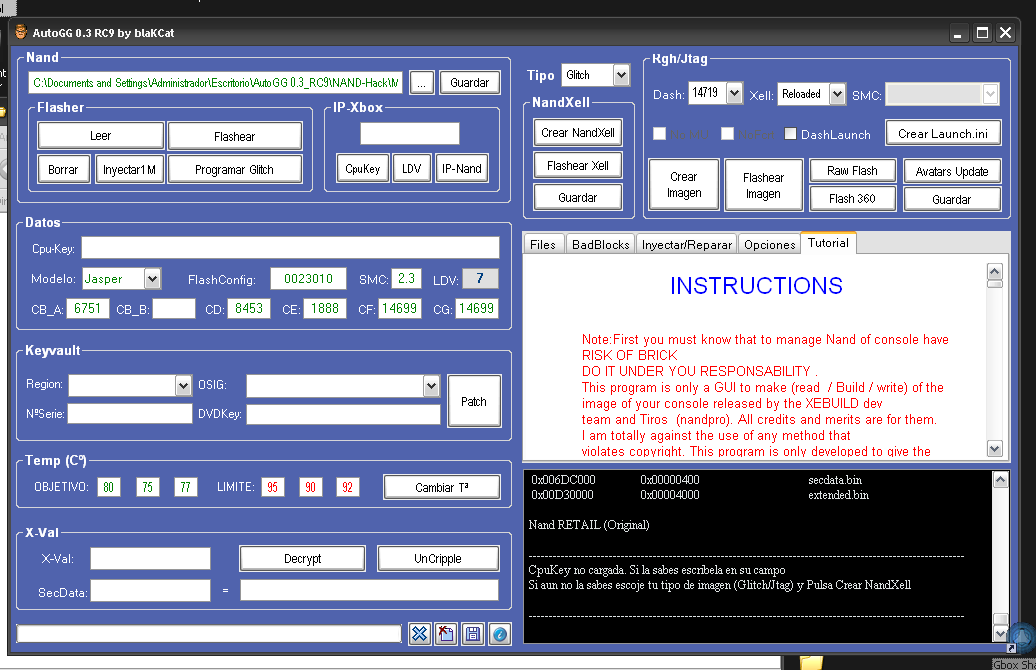1036x670 pixels.
Task: Click the delete-document icon in bottom toolbar
Action: click(446, 634)
